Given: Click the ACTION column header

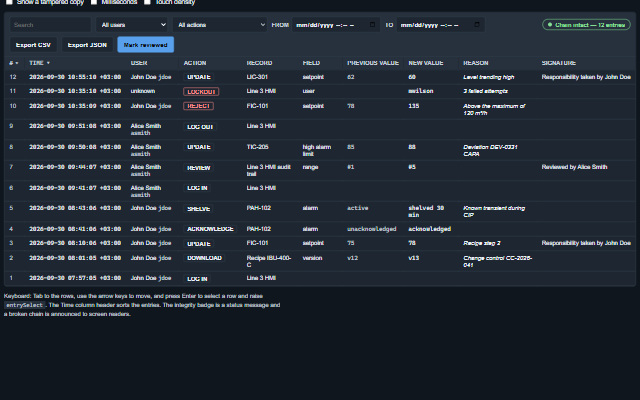Looking at the screenshot, I should coord(195,63).
